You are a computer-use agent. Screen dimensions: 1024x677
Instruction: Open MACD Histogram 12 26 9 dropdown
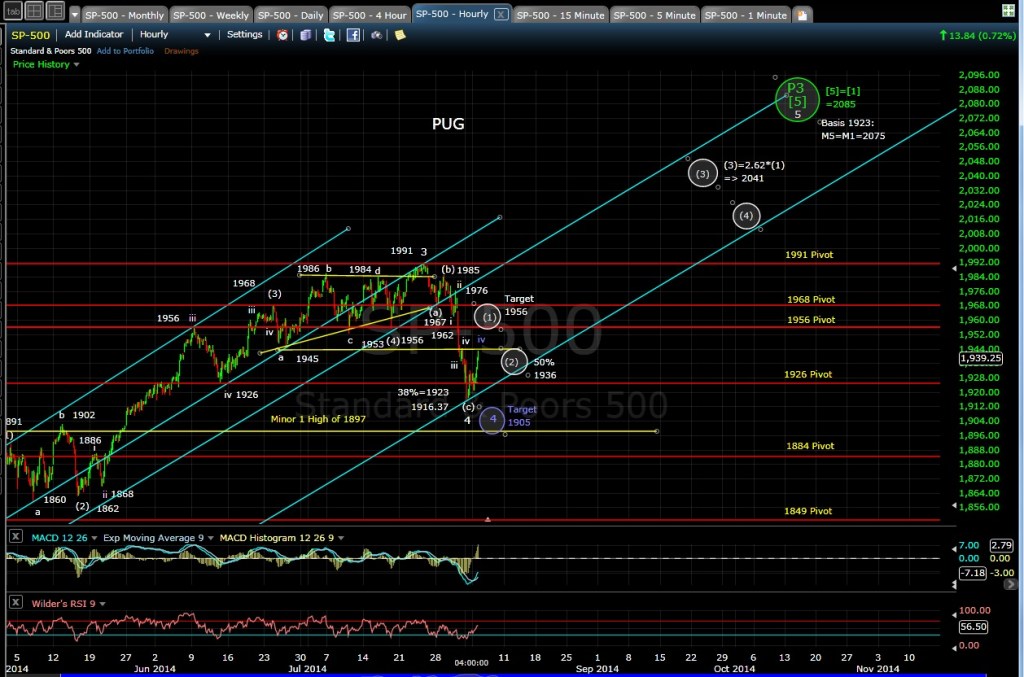pos(340,538)
